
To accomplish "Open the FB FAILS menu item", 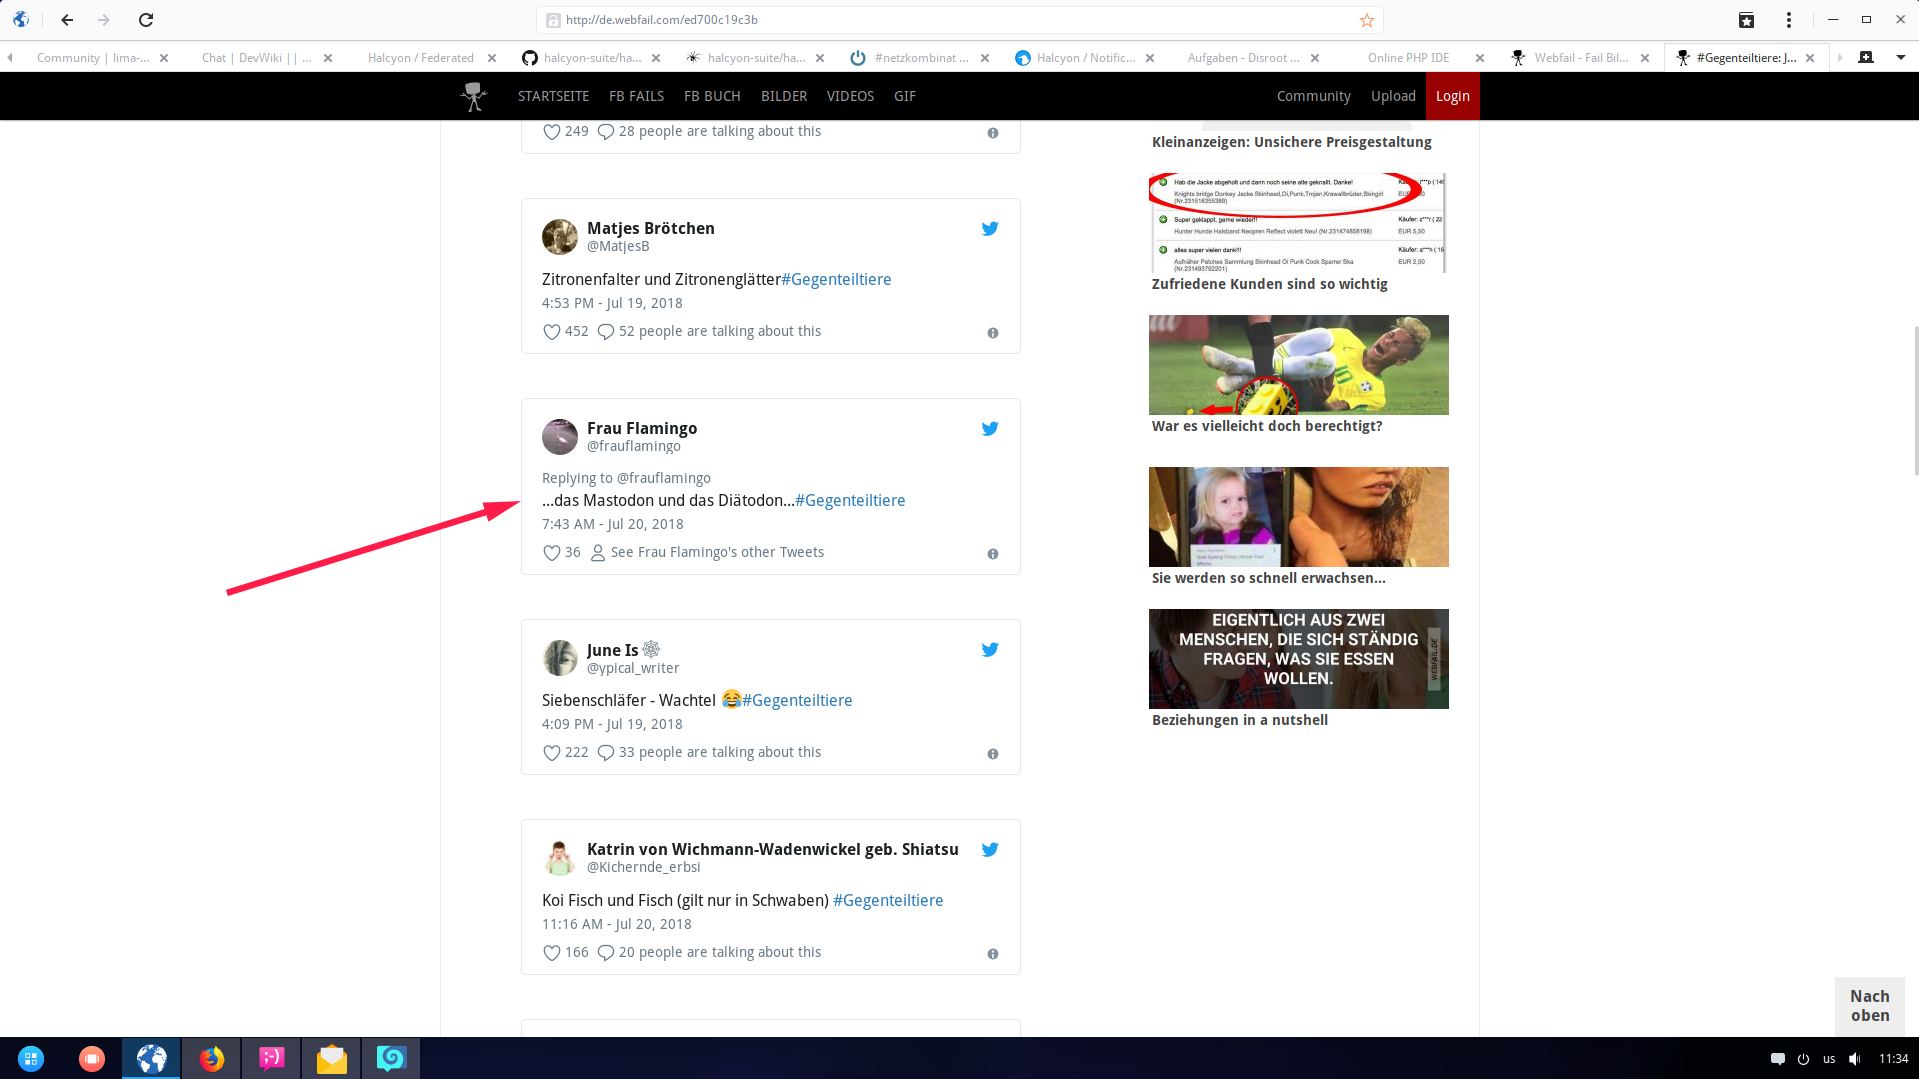I will pos(636,97).
